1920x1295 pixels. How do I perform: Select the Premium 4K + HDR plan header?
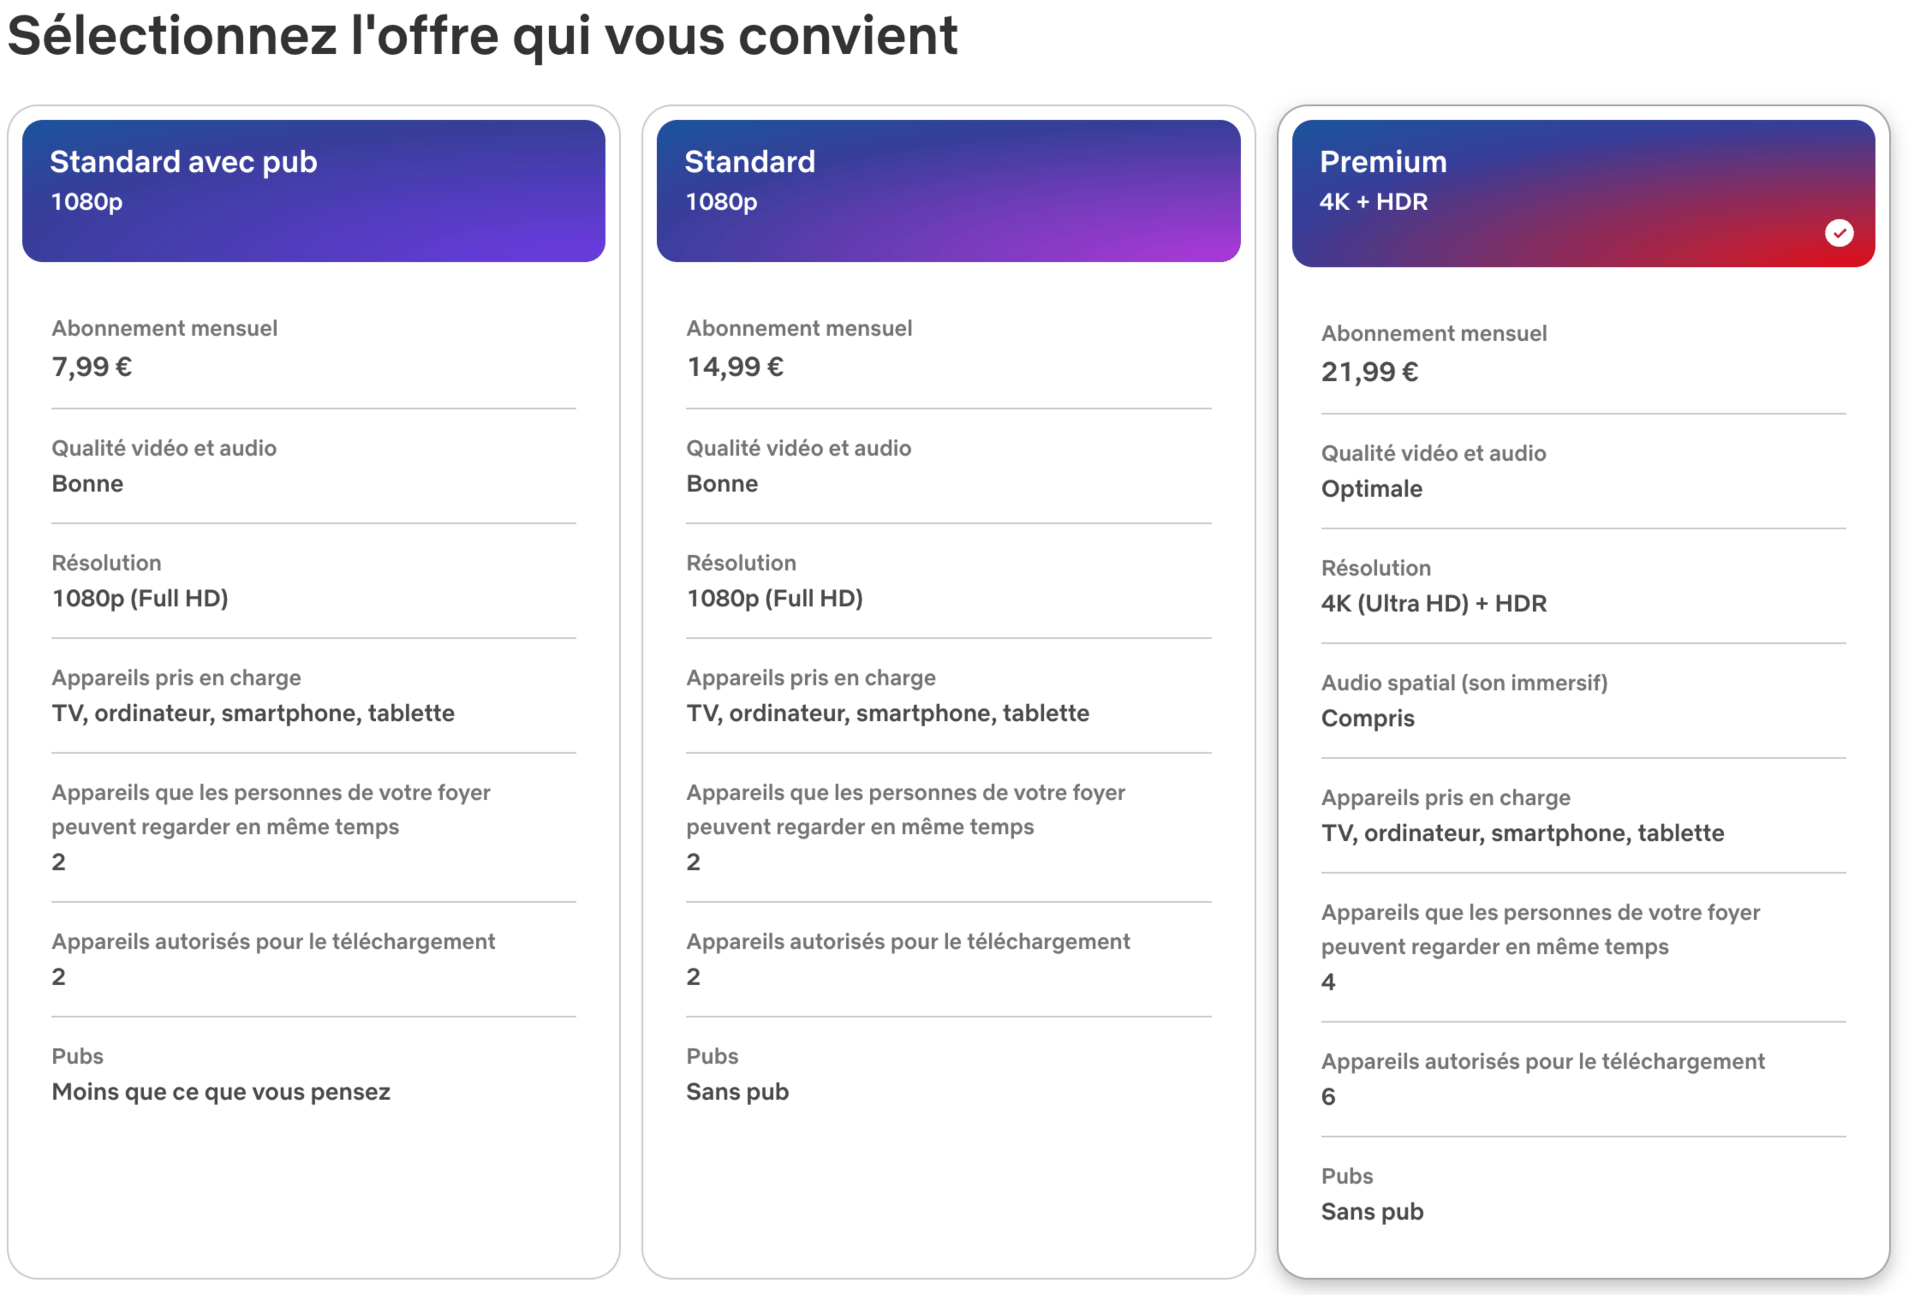(1583, 193)
